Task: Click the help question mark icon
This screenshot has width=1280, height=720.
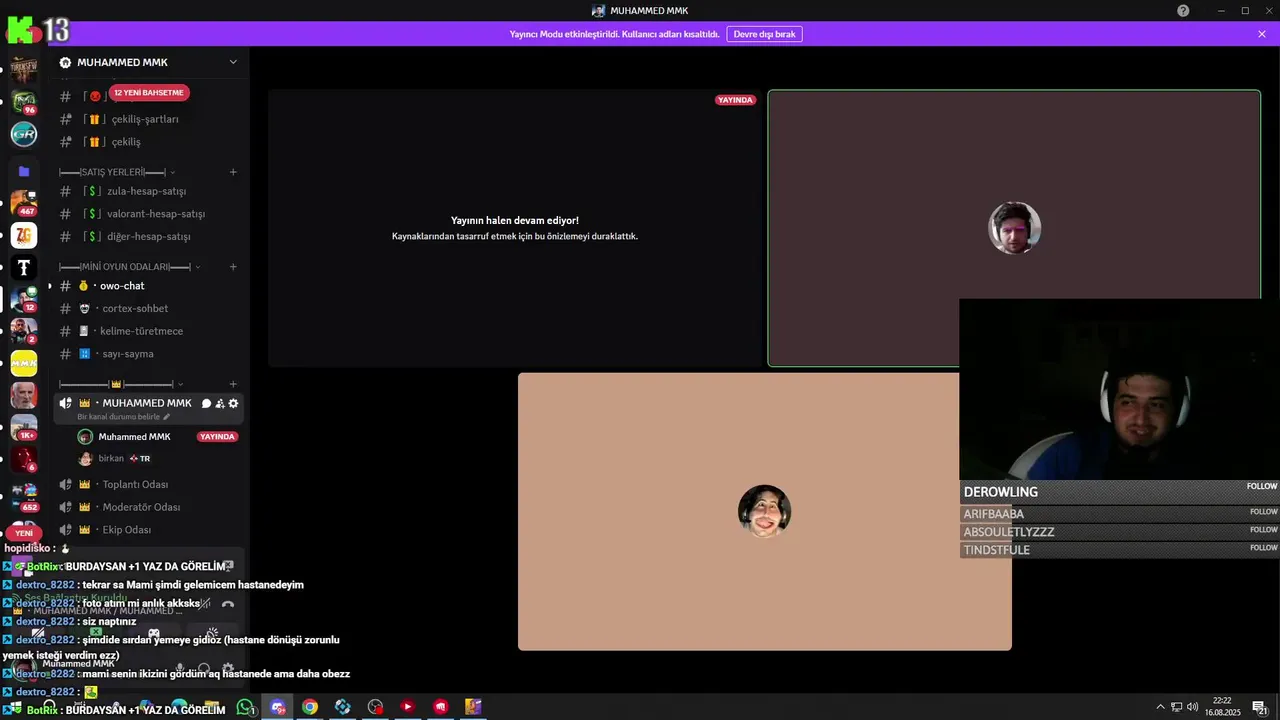Action: [x=1183, y=10]
